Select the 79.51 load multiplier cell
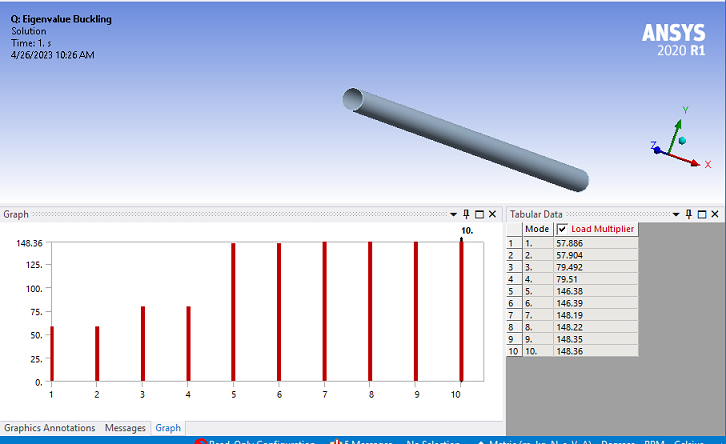726x444 pixels. [x=596, y=279]
